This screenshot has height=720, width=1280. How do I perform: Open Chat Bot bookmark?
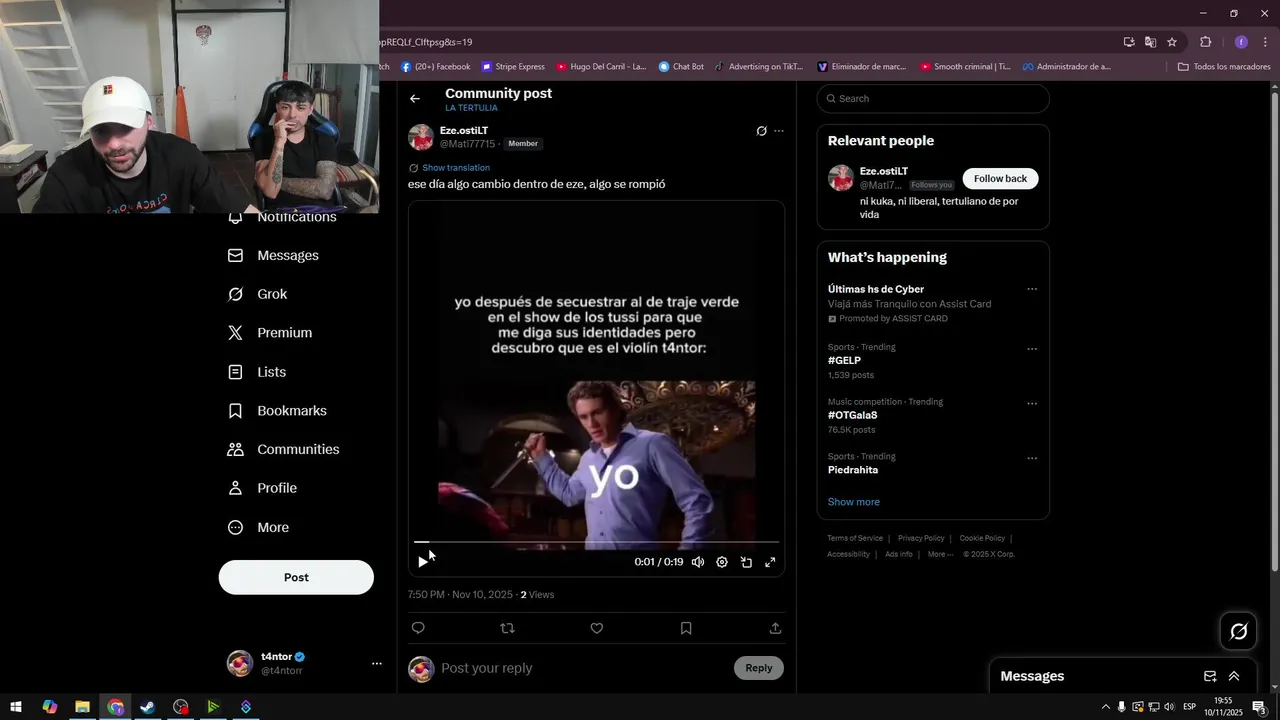(681, 67)
